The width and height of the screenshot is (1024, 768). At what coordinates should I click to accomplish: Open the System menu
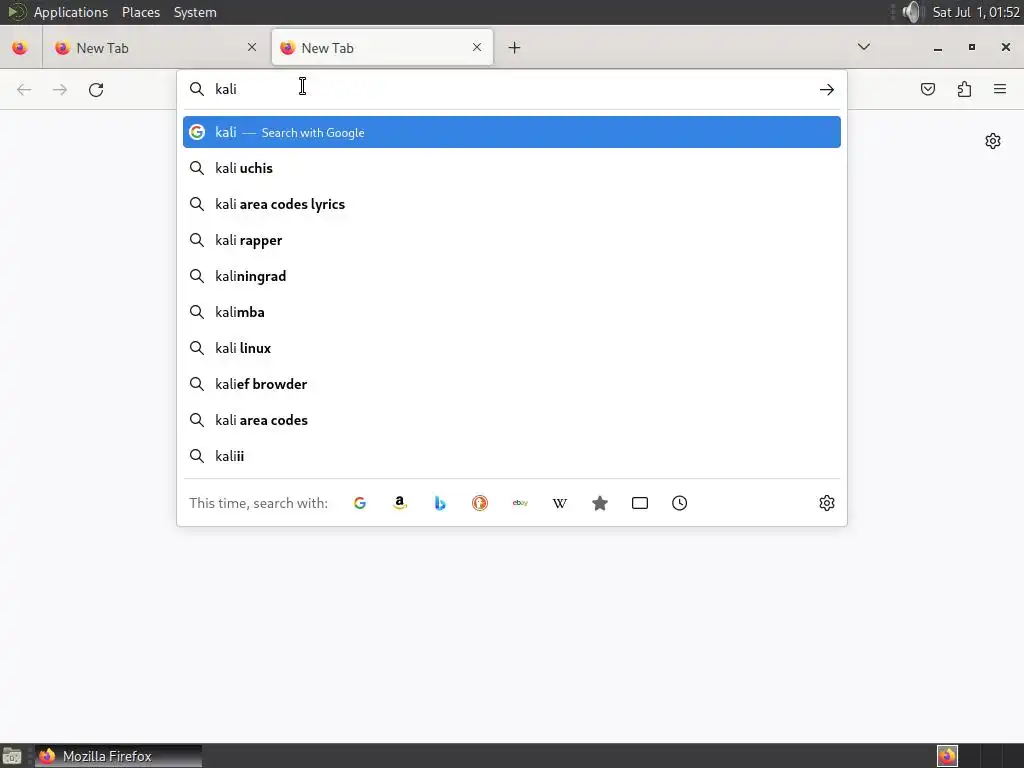point(195,12)
